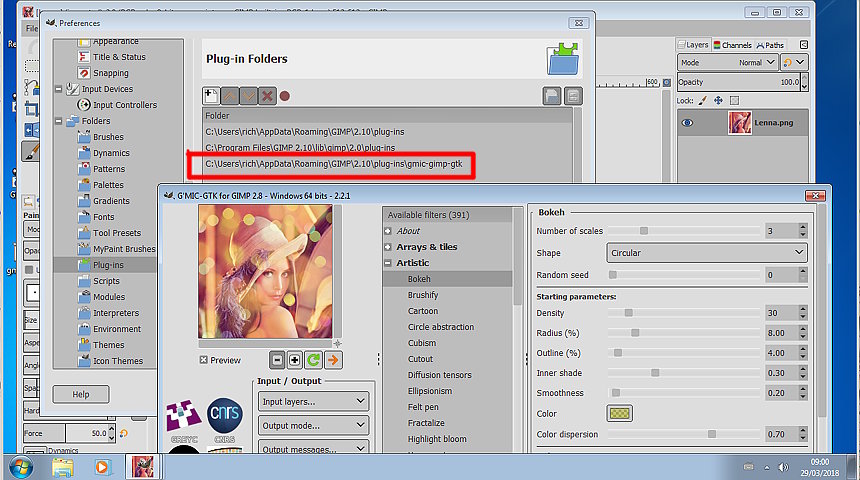The height and width of the screenshot is (480, 860).
Task: Reset Force value with orange arrow icon
Action: (x=124, y=433)
